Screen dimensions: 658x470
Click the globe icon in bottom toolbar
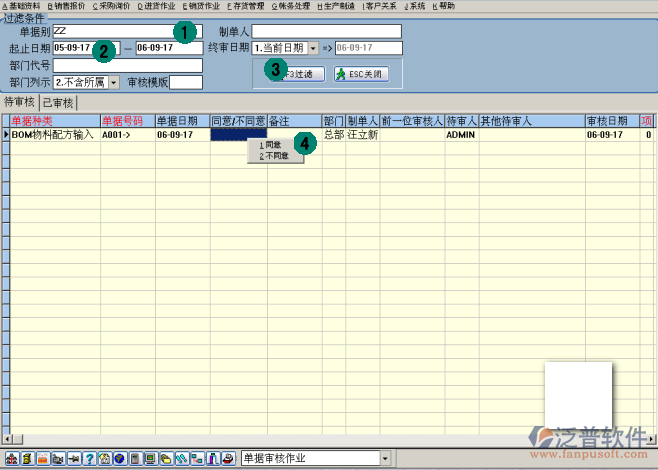coord(120,459)
